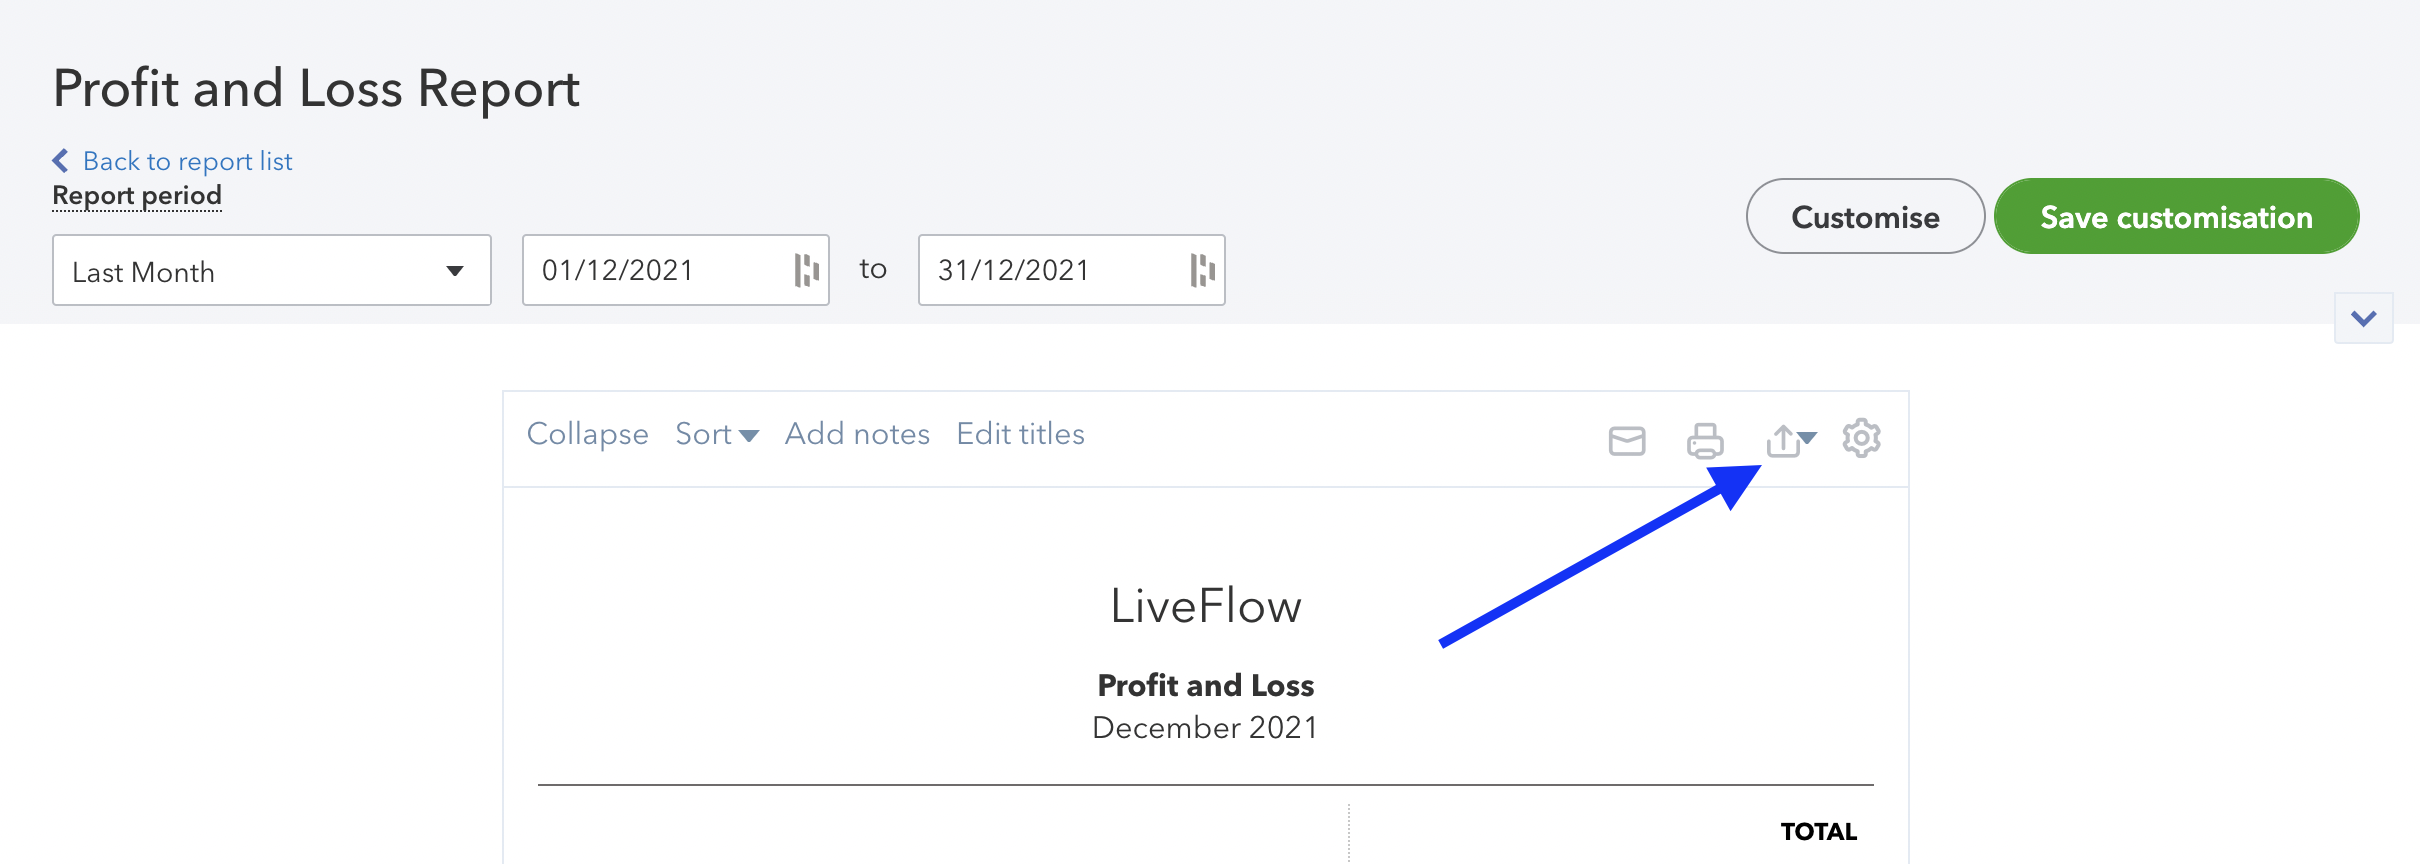Collapse the report header with the chevron
The height and width of the screenshot is (864, 2420).
point(2364,318)
